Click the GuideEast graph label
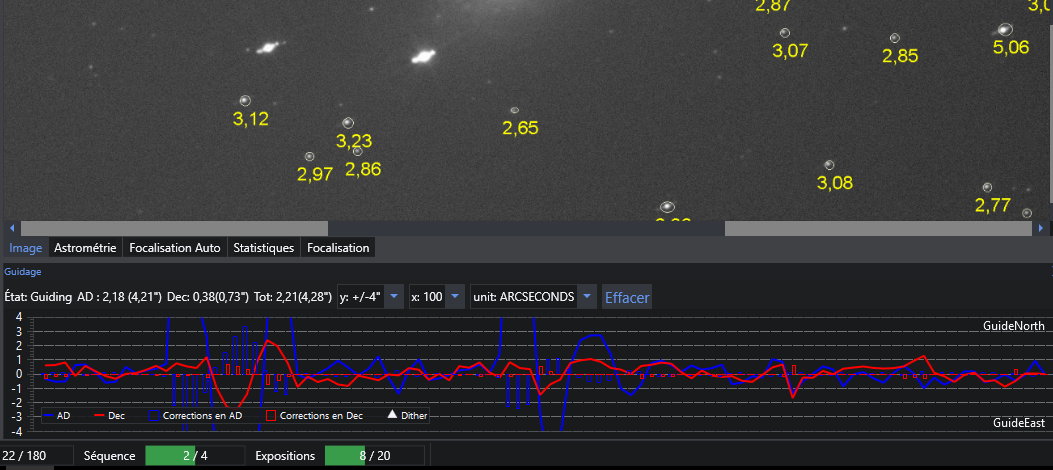The width and height of the screenshot is (1053, 470). [1019, 423]
